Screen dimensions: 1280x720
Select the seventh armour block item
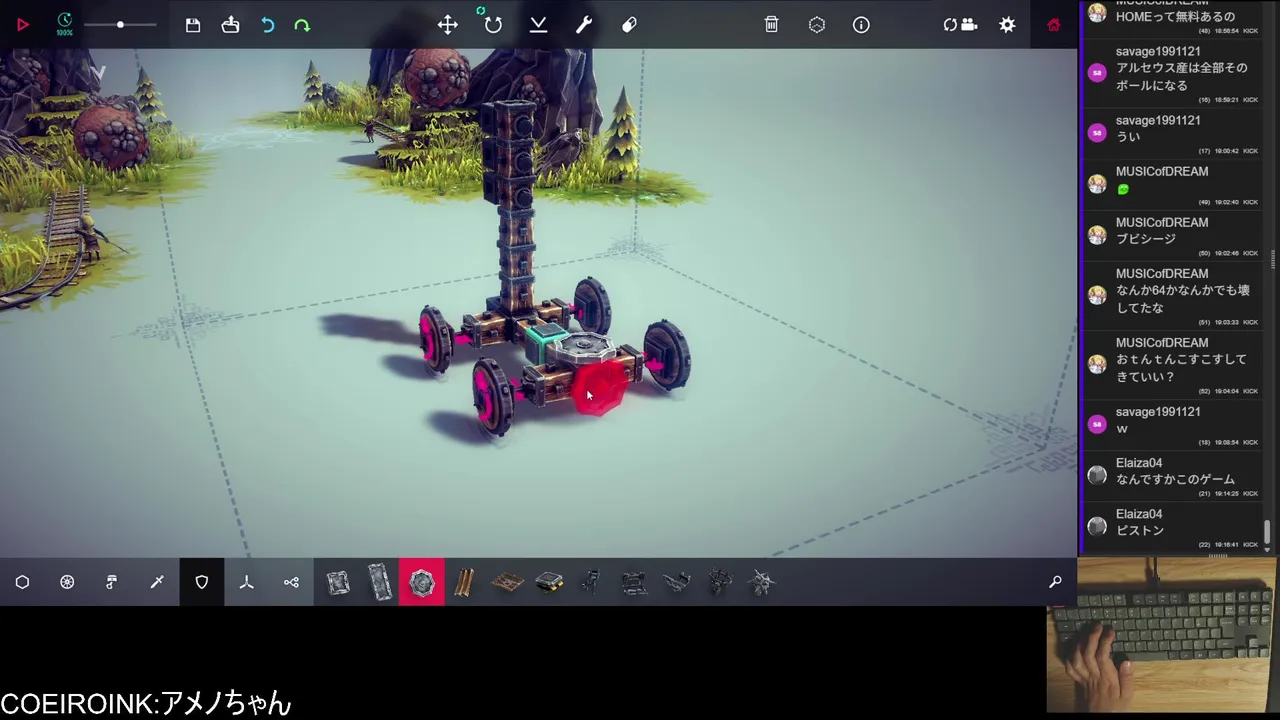click(x=591, y=582)
